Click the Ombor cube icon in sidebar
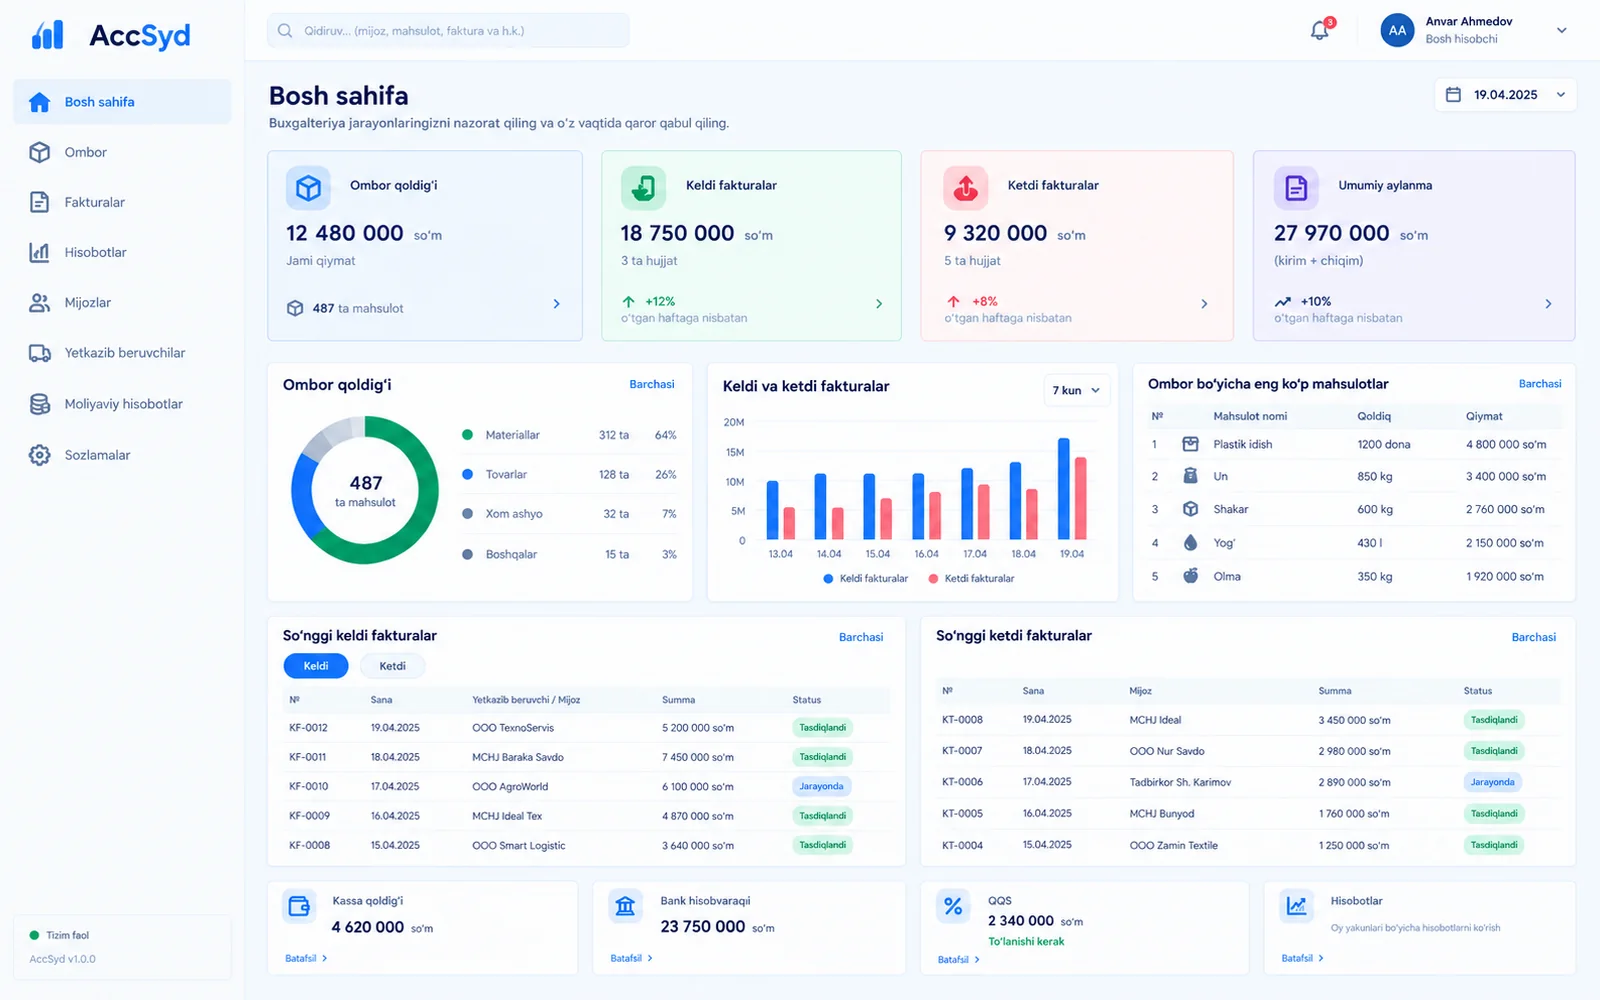This screenshot has width=1600, height=1000. click(40, 152)
